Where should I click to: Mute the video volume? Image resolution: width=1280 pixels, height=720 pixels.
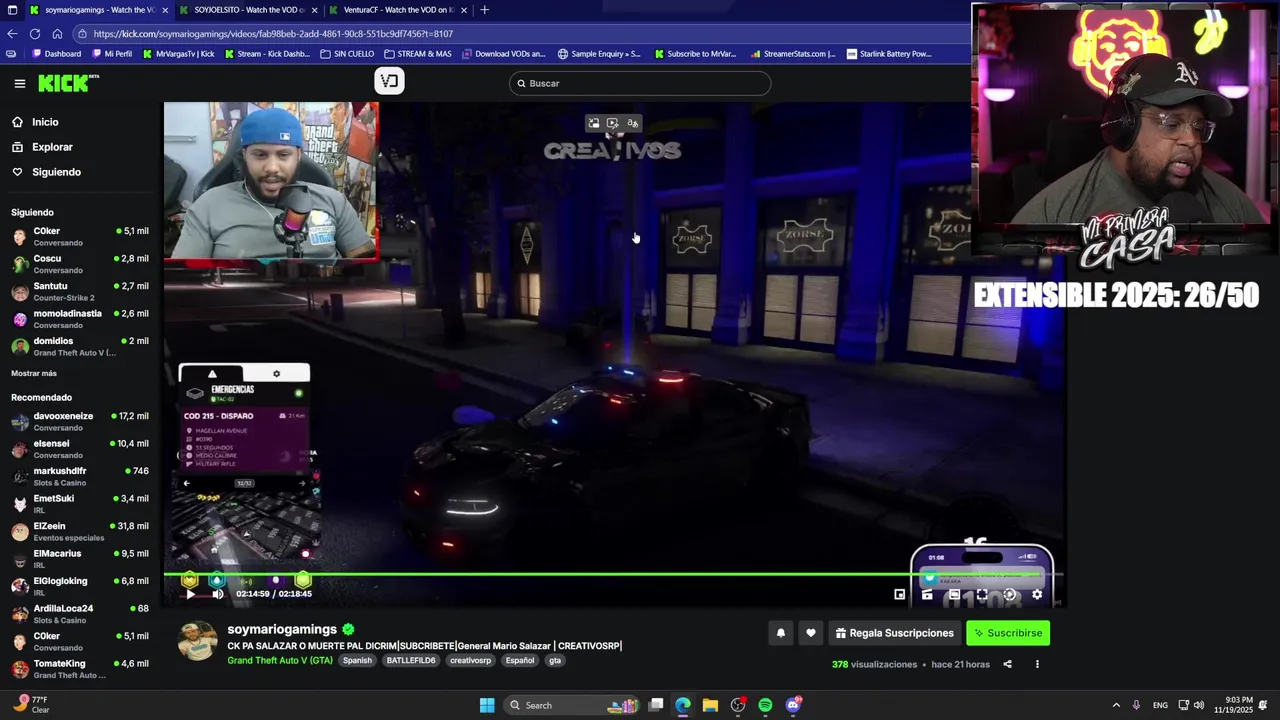pyautogui.click(x=218, y=594)
